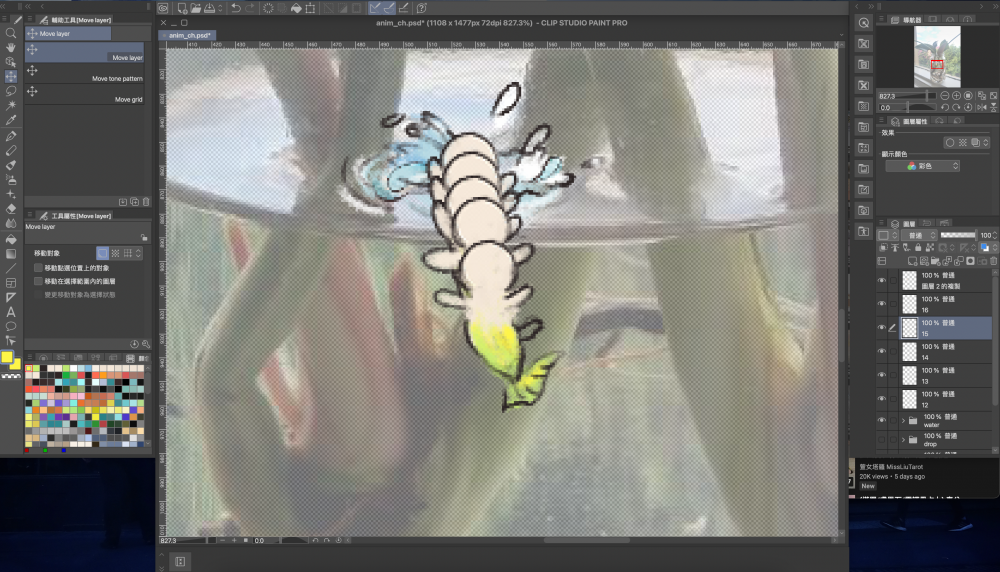Click Flip horizontal in Navigator
Viewport: 1000px width, 572px height.
coord(982,108)
